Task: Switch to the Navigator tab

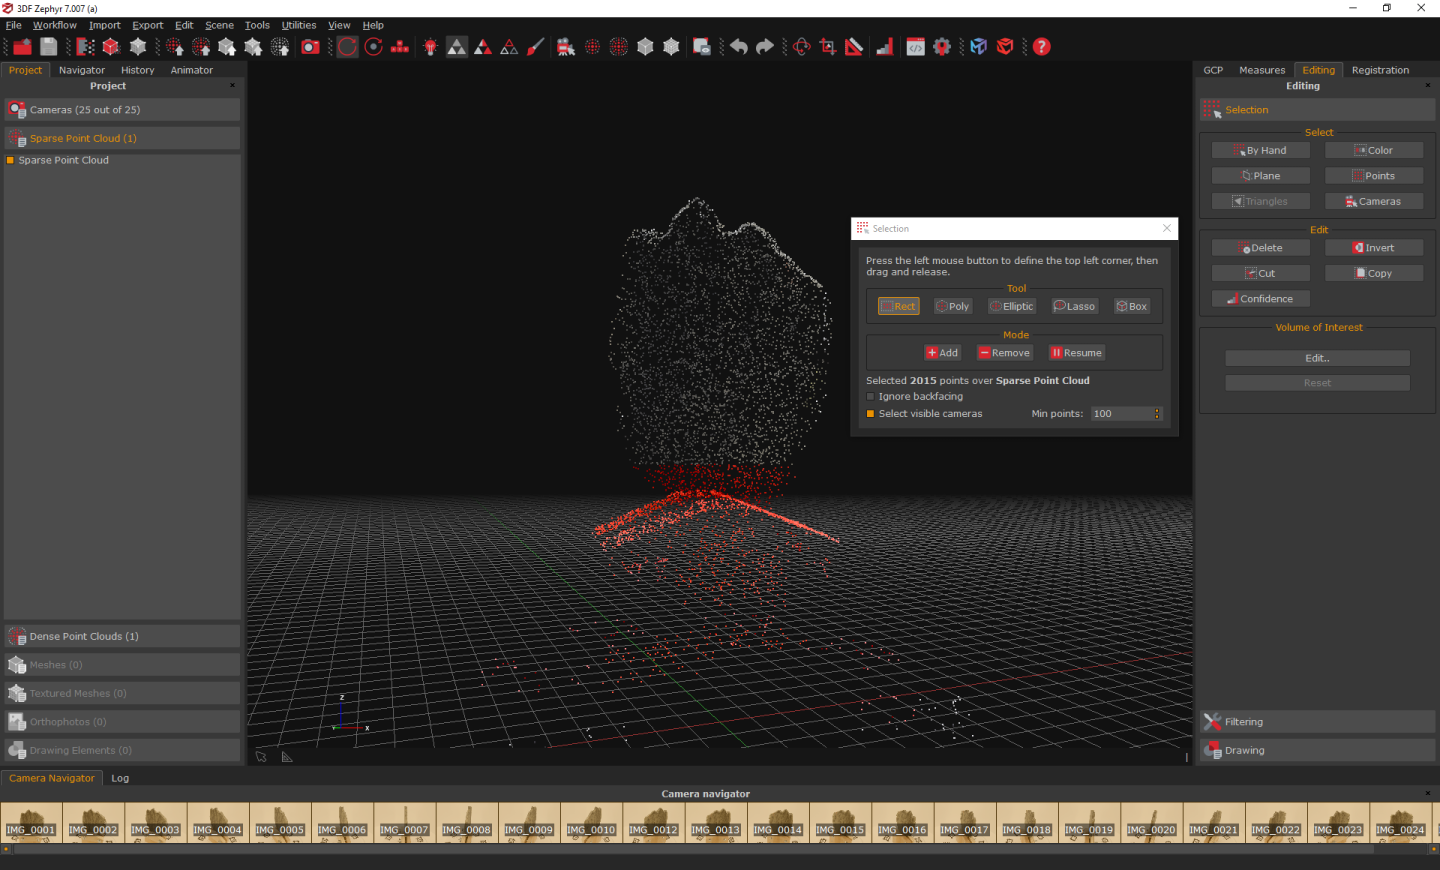Action: click(82, 70)
